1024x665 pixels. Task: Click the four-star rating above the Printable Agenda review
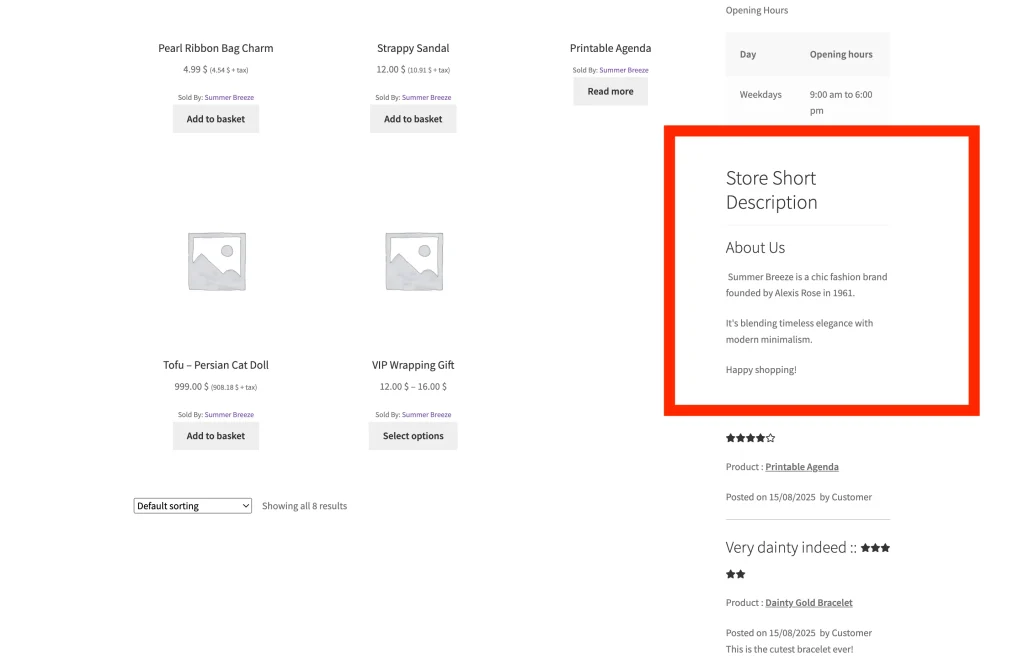pyautogui.click(x=750, y=438)
